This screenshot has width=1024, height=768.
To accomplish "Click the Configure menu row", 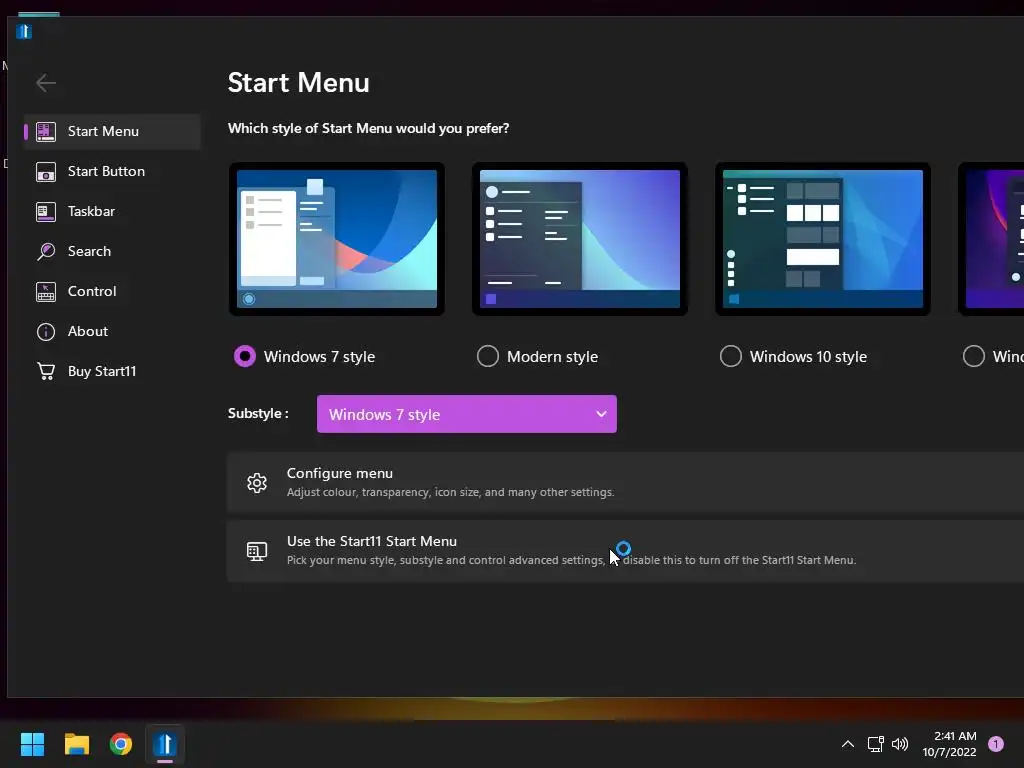I will click(625, 483).
